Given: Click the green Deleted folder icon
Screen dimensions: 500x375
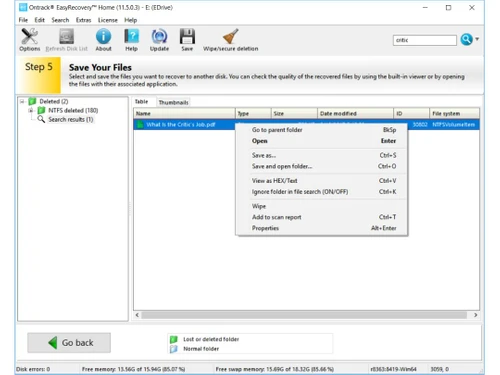Looking at the screenshot, I should coord(32,101).
